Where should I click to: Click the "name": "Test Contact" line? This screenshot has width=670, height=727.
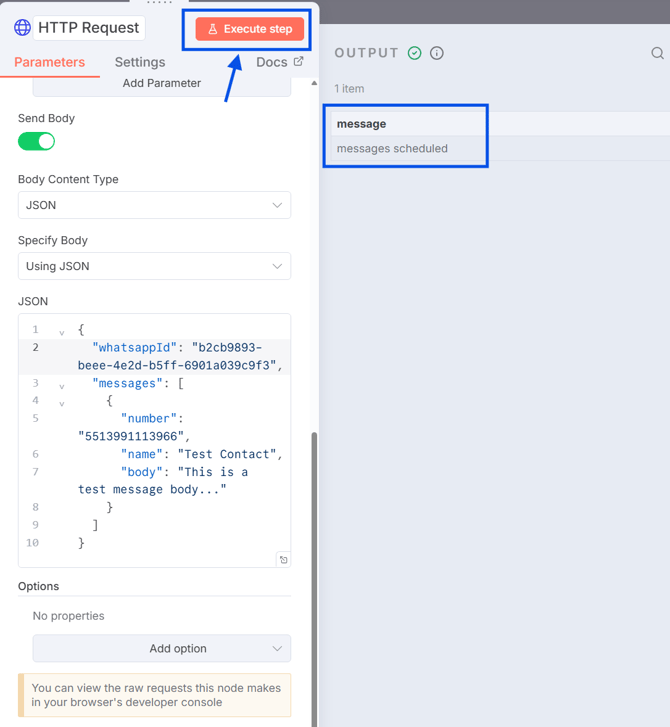pos(201,454)
